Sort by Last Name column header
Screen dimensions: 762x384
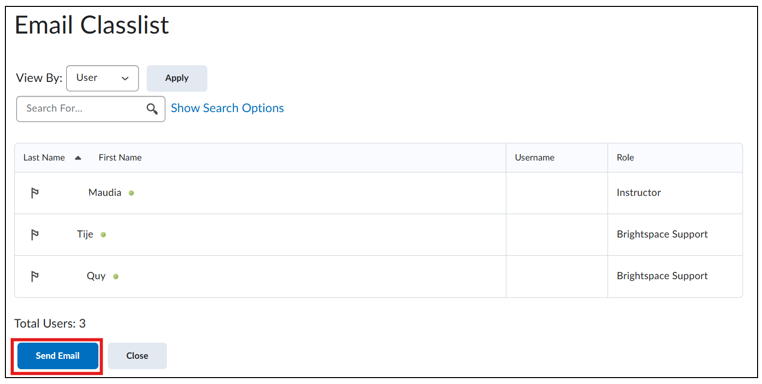coord(44,157)
